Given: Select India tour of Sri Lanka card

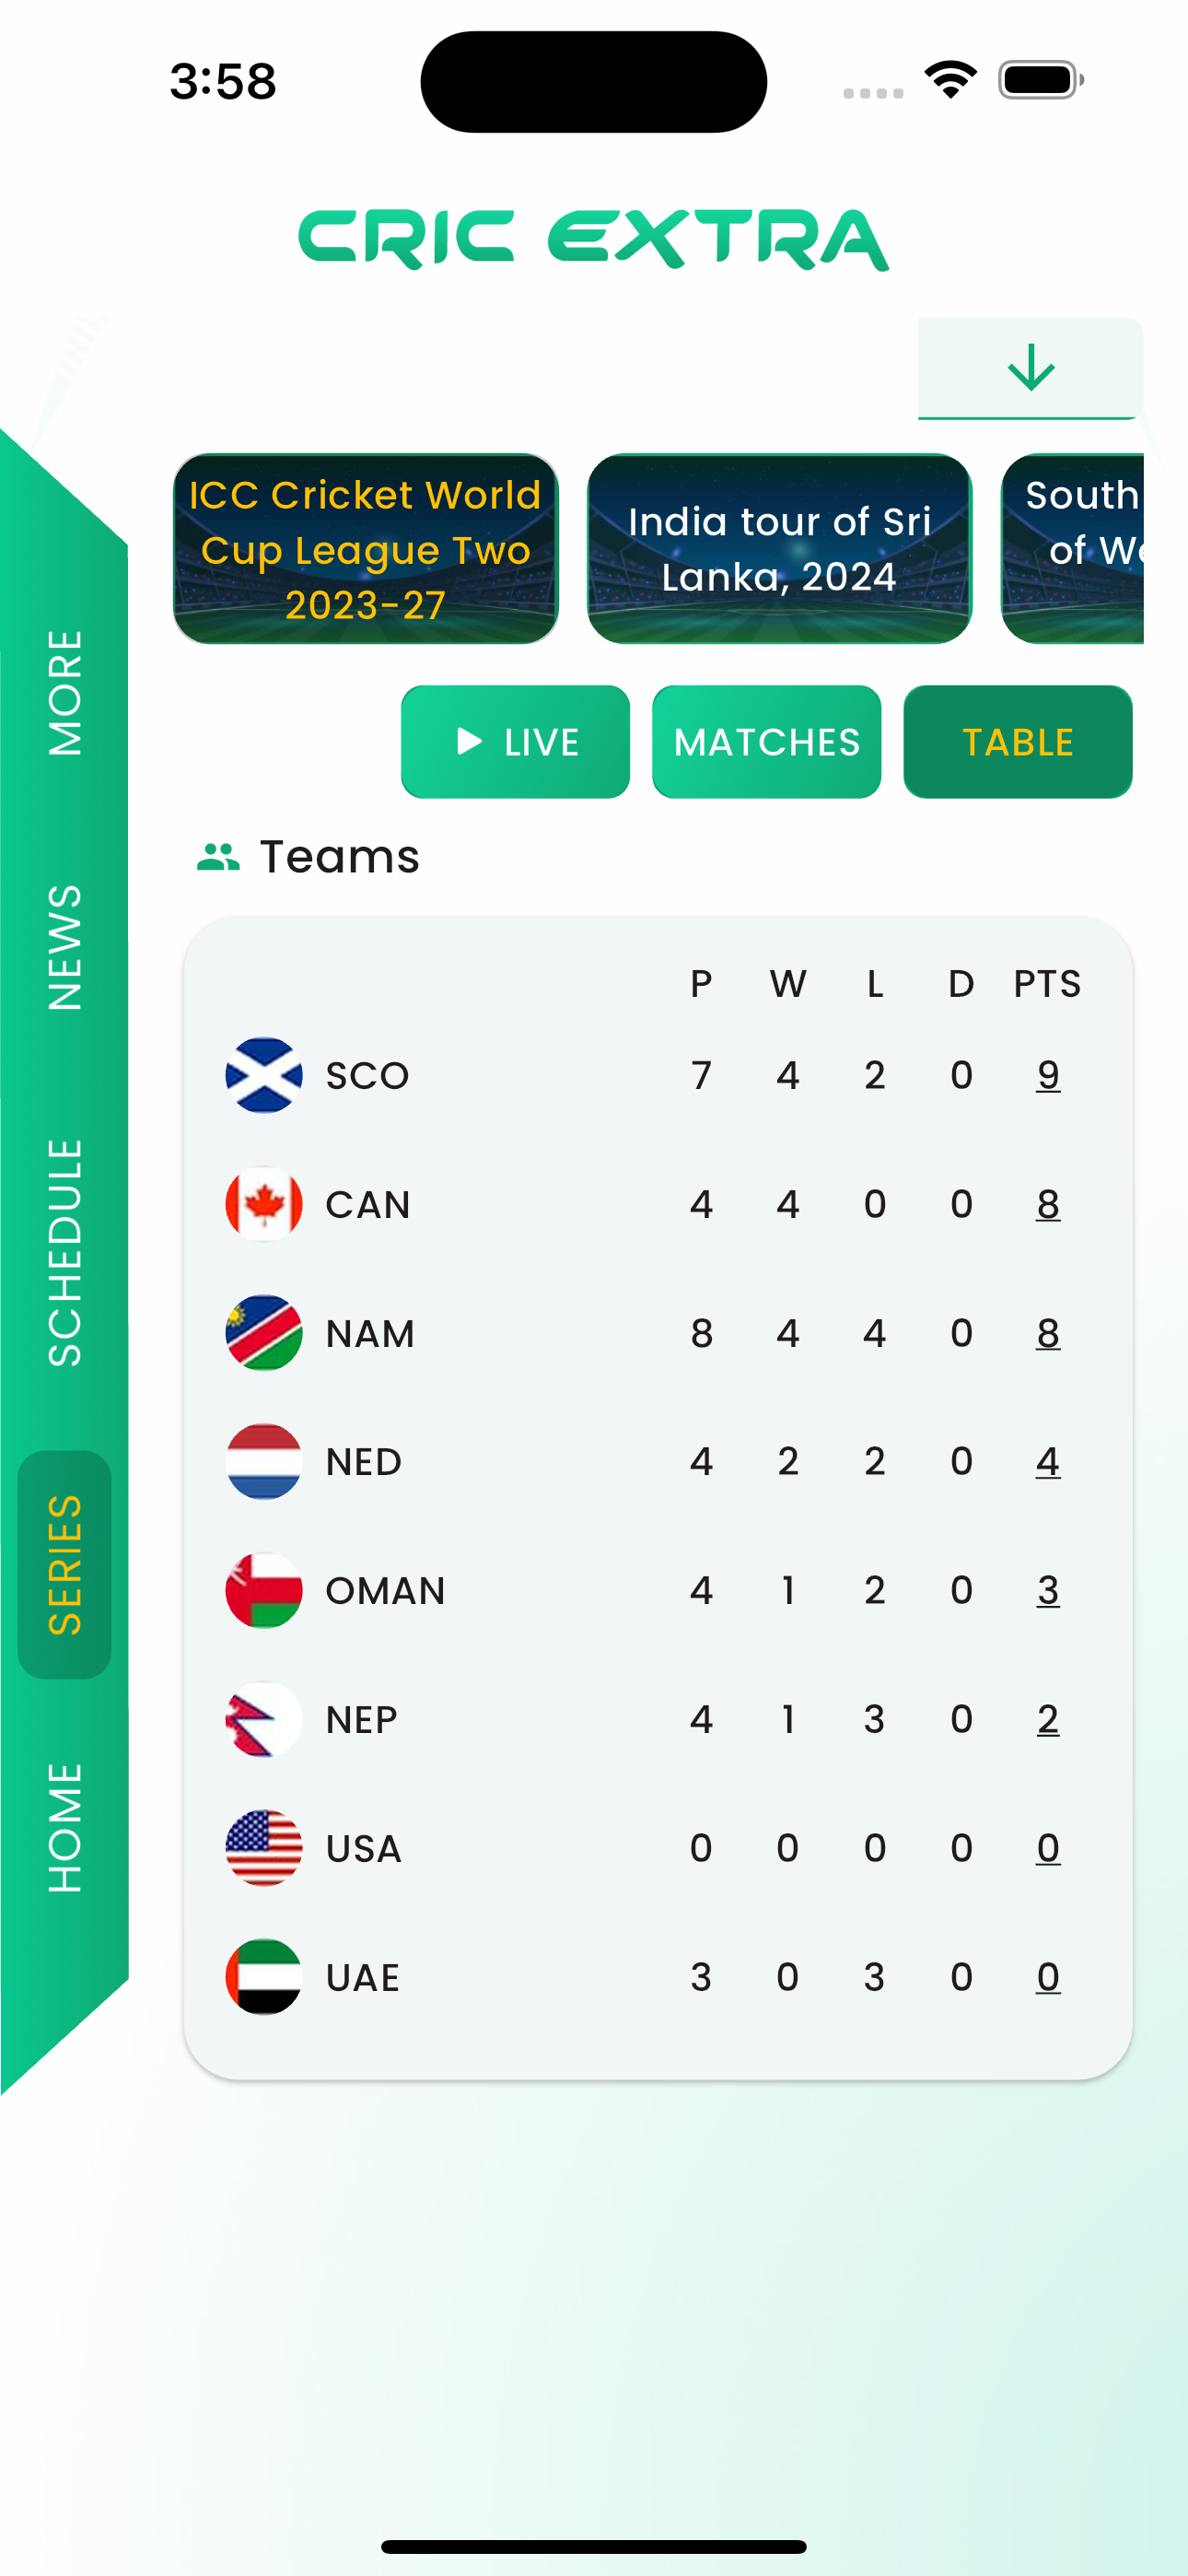Looking at the screenshot, I should [779, 549].
